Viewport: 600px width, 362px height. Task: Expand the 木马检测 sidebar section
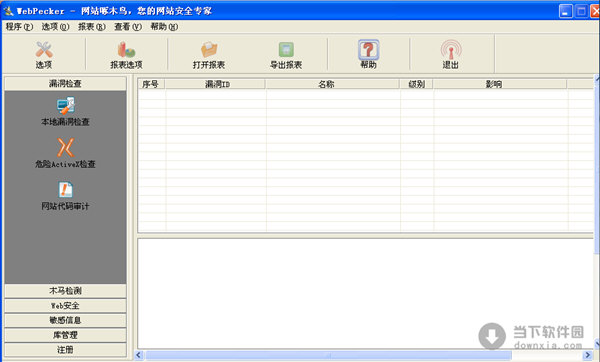[65, 291]
